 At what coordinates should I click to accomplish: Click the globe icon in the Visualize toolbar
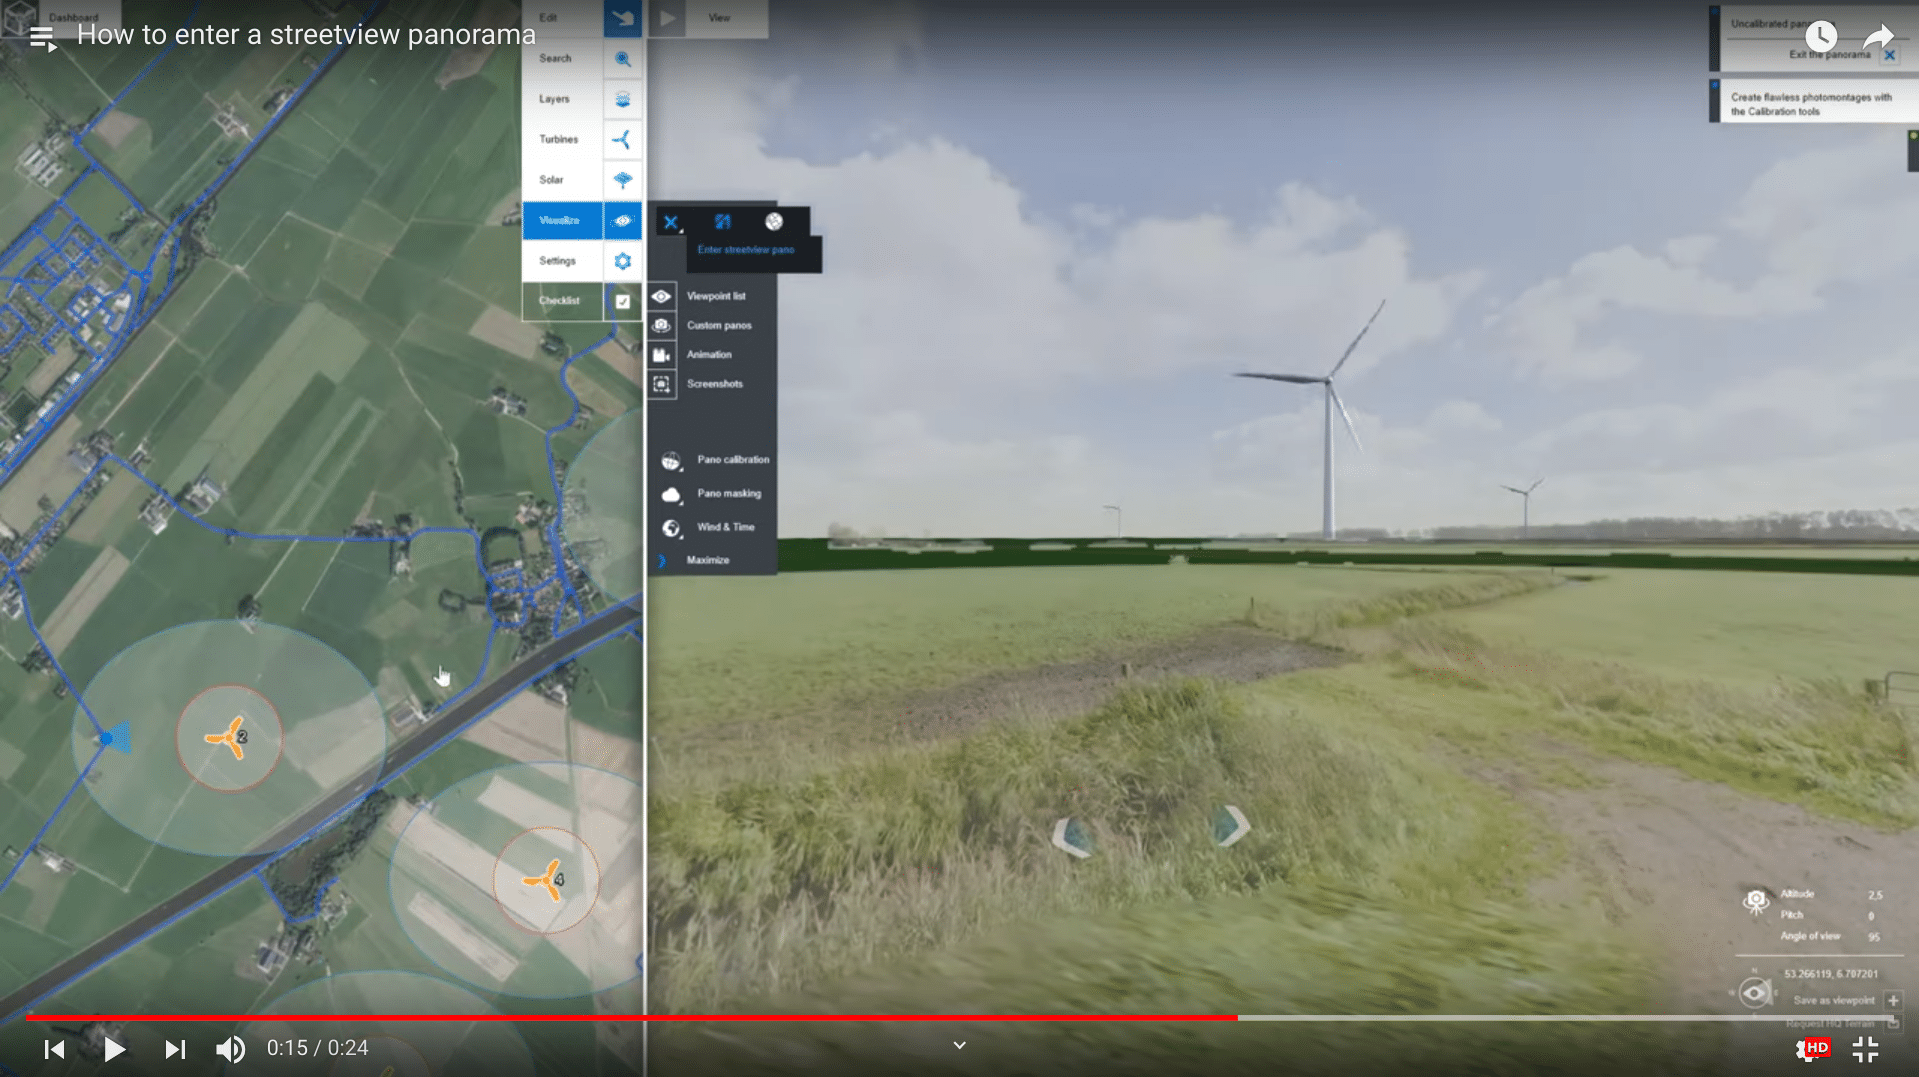point(774,222)
